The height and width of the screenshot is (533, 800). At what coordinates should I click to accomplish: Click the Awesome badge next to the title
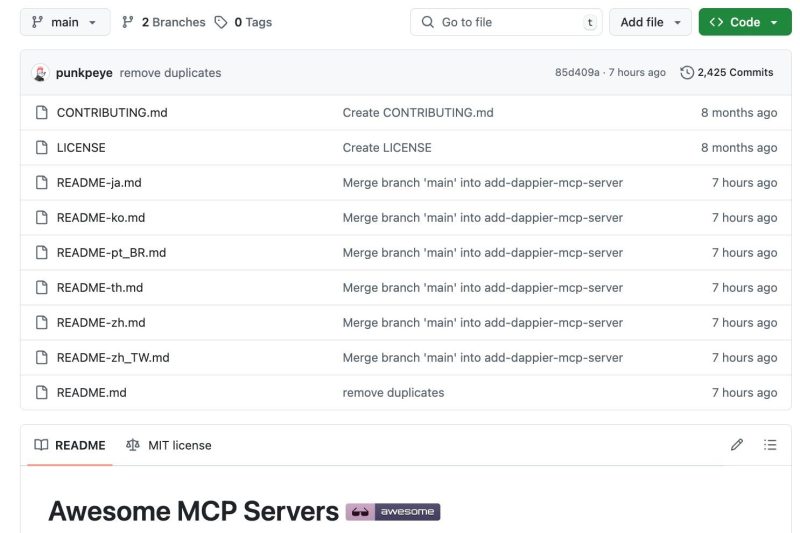pos(393,512)
